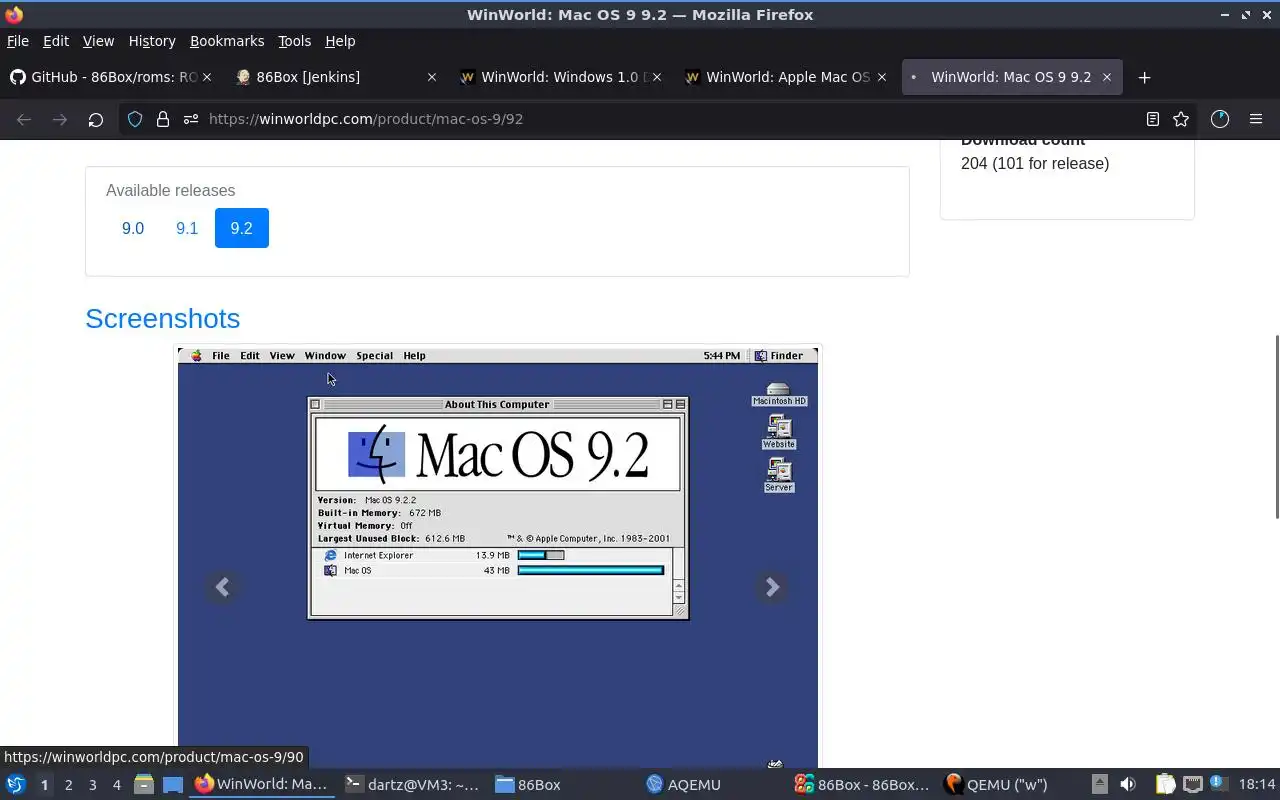Open the dartz@VM3 terminal taskbar item
Viewport: 1280px width, 800px height.
point(412,785)
